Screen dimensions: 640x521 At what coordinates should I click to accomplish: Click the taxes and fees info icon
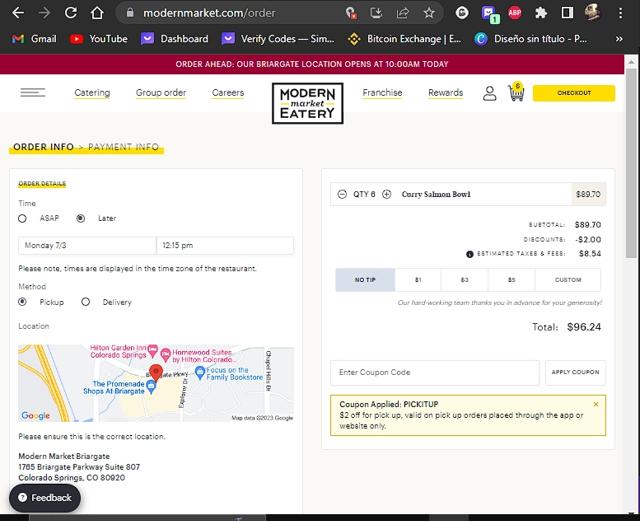469,254
